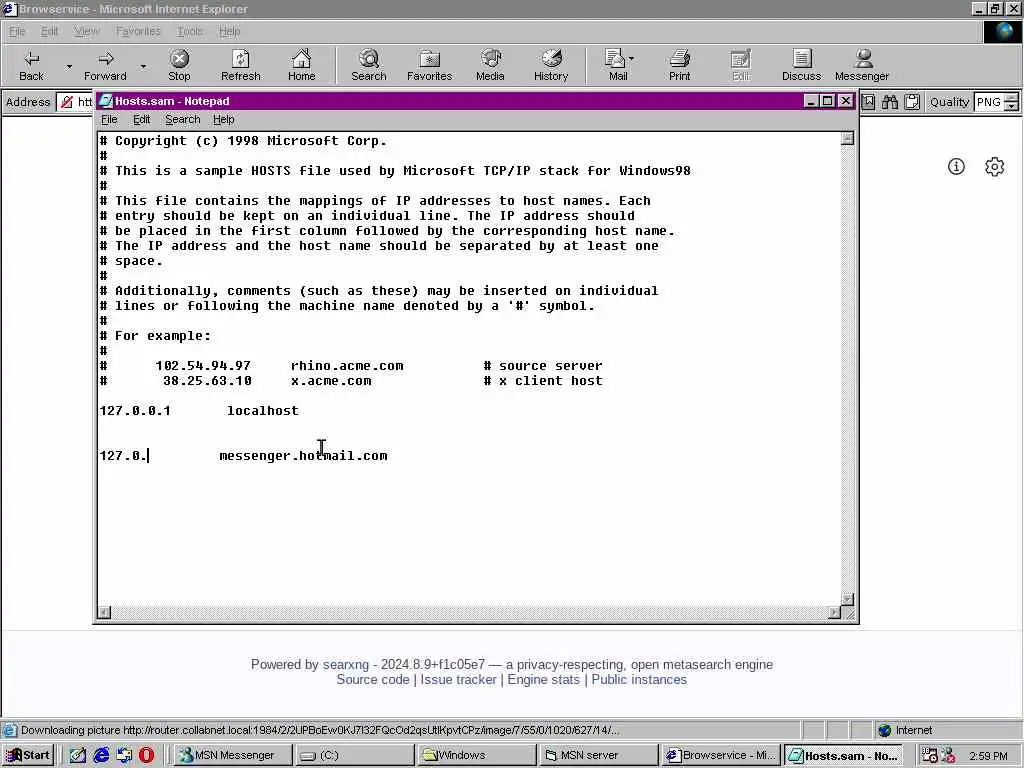Click the localhost entry text in Notepad
The height and width of the screenshot is (768, 1024).
(x=263, y=410)
